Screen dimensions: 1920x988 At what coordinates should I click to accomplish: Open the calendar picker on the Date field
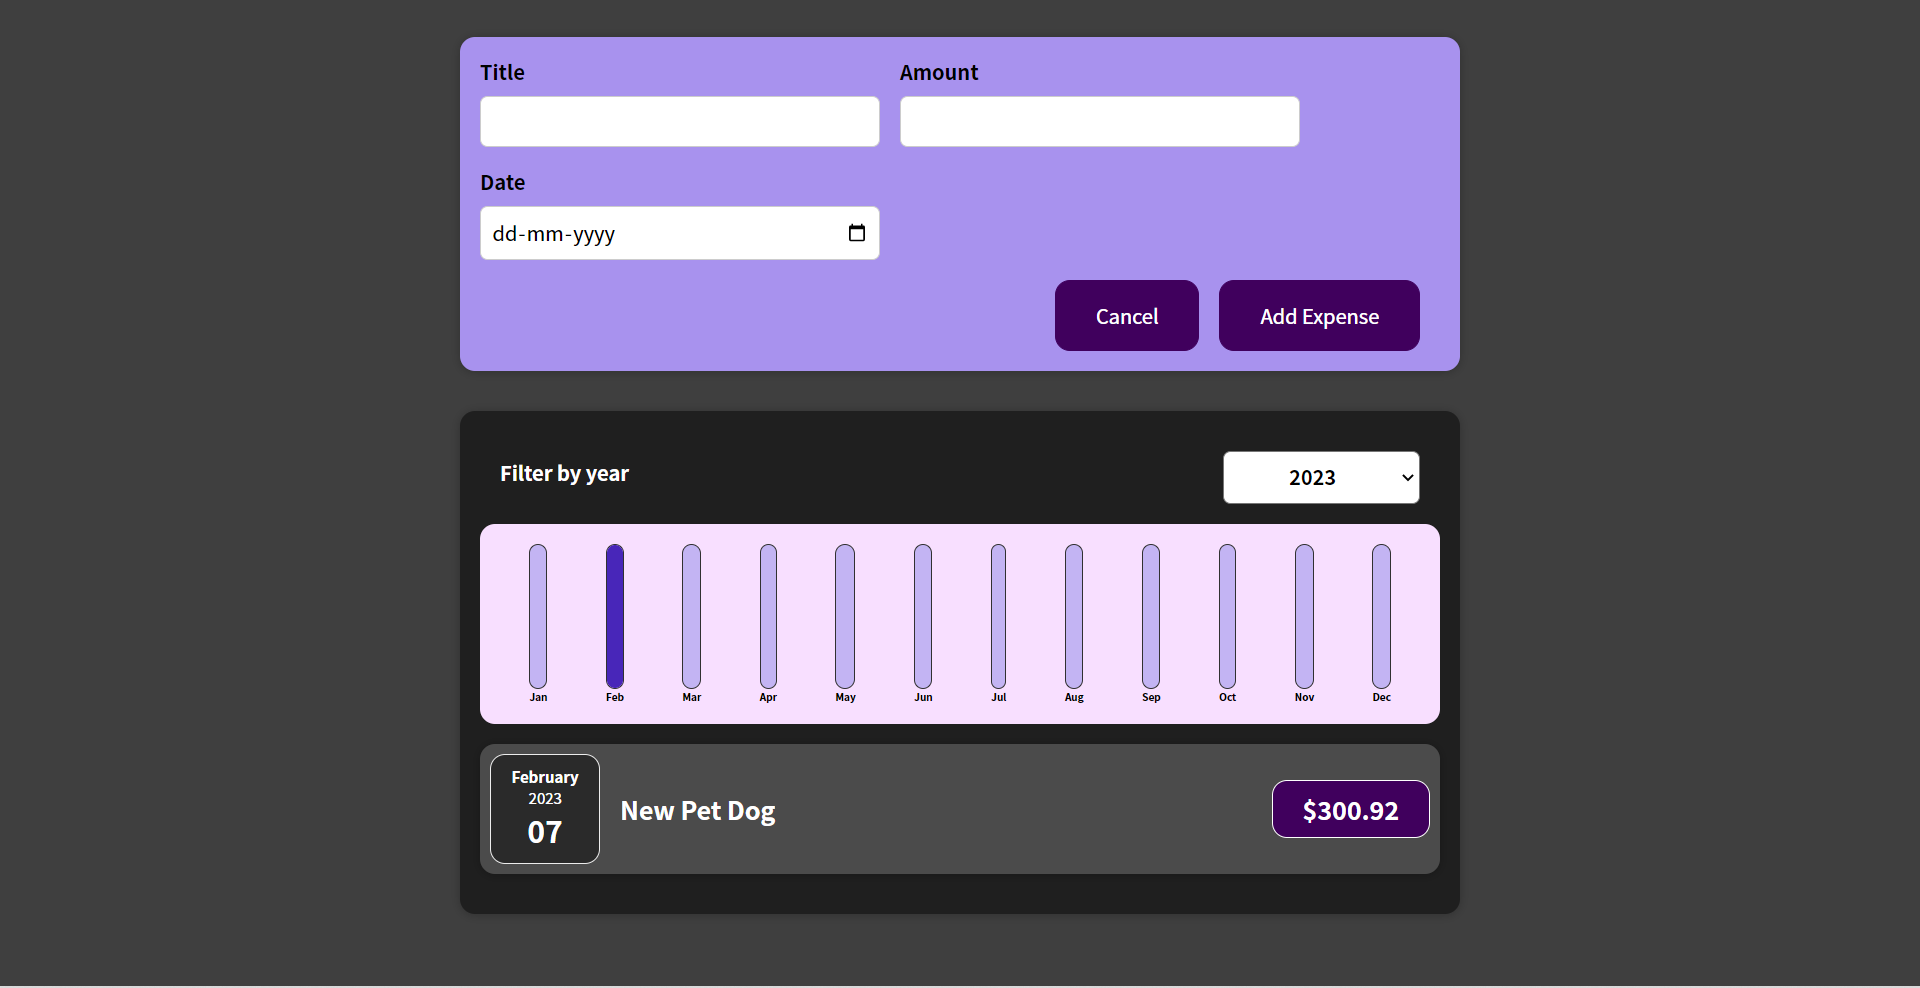pyautogui.click(x=857, y=233)
